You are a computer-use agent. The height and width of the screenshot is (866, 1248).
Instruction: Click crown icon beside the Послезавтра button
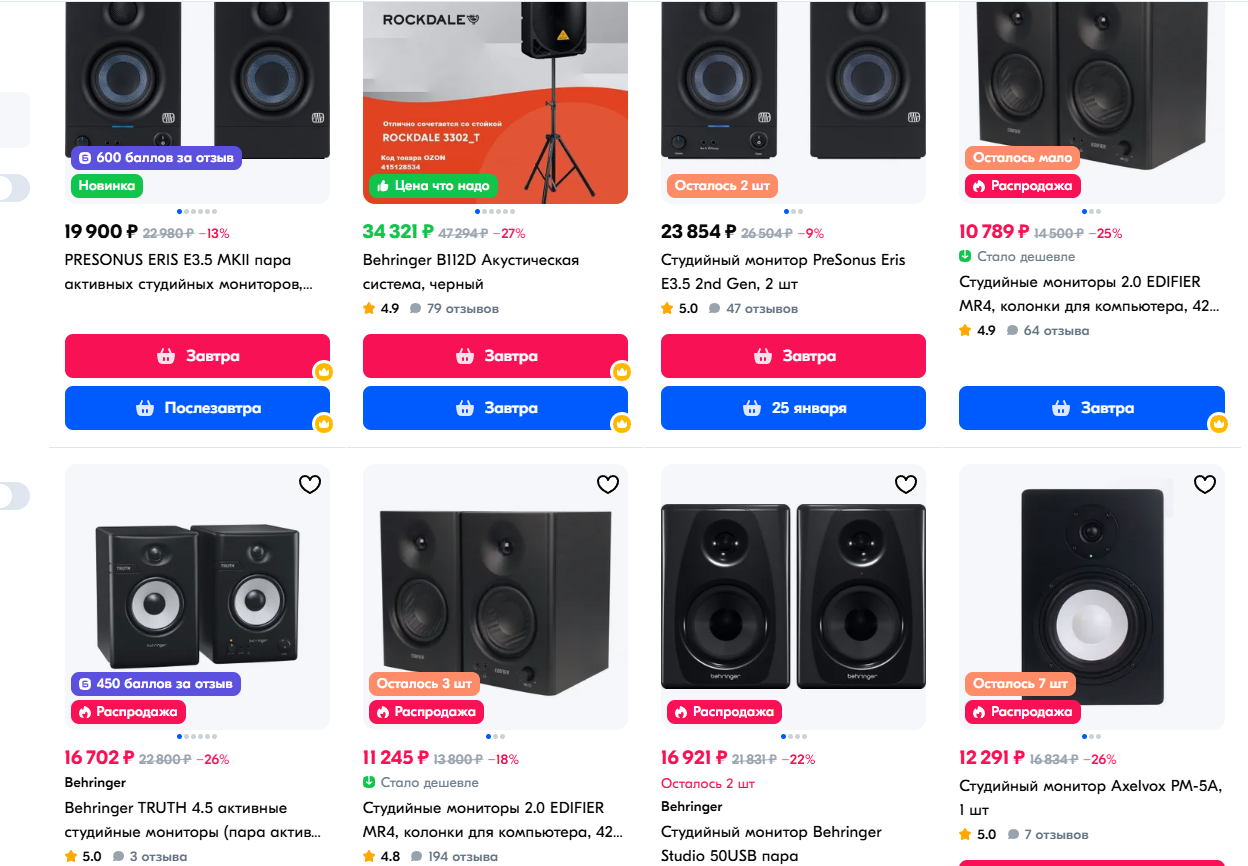click(x=323, y=424)
